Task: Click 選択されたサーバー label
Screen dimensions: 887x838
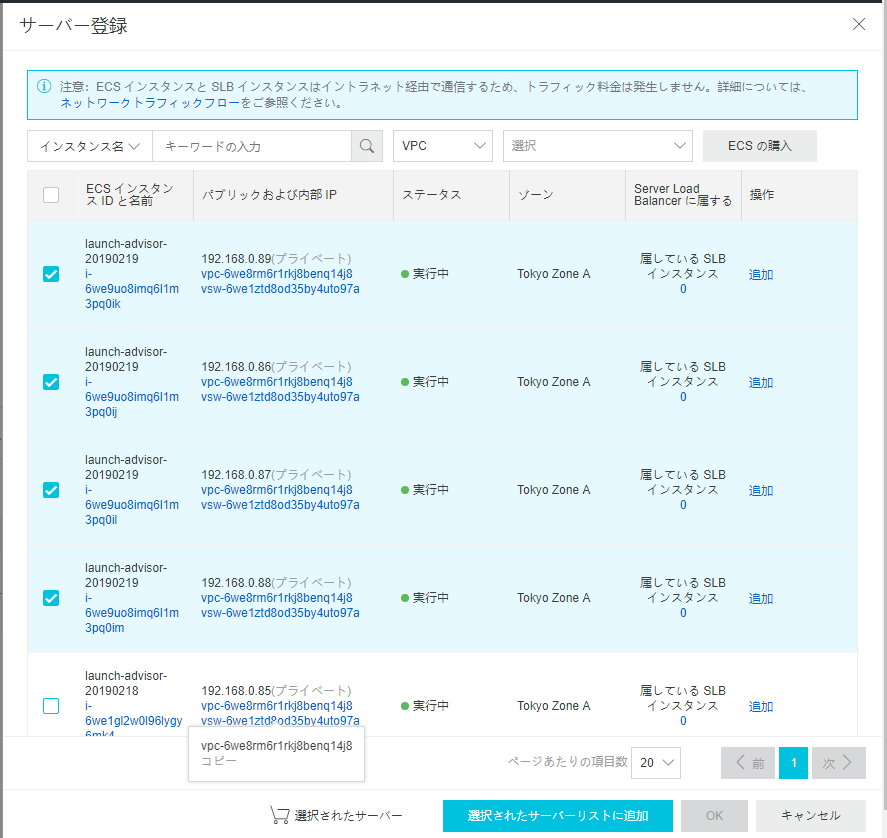Action: point(348,815)
